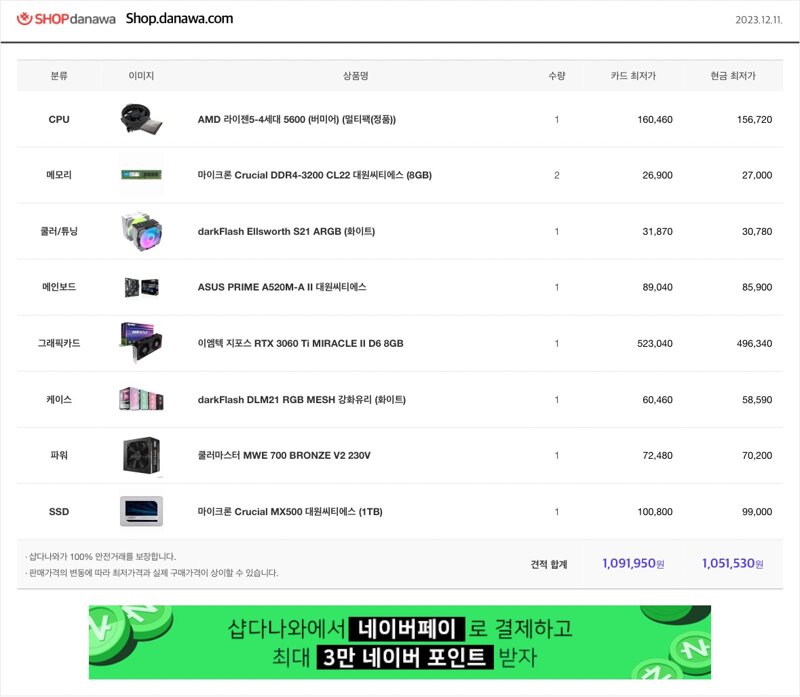
Task: Click the Crucial MX500 SSD thumbnail
Action: point(141,511)
